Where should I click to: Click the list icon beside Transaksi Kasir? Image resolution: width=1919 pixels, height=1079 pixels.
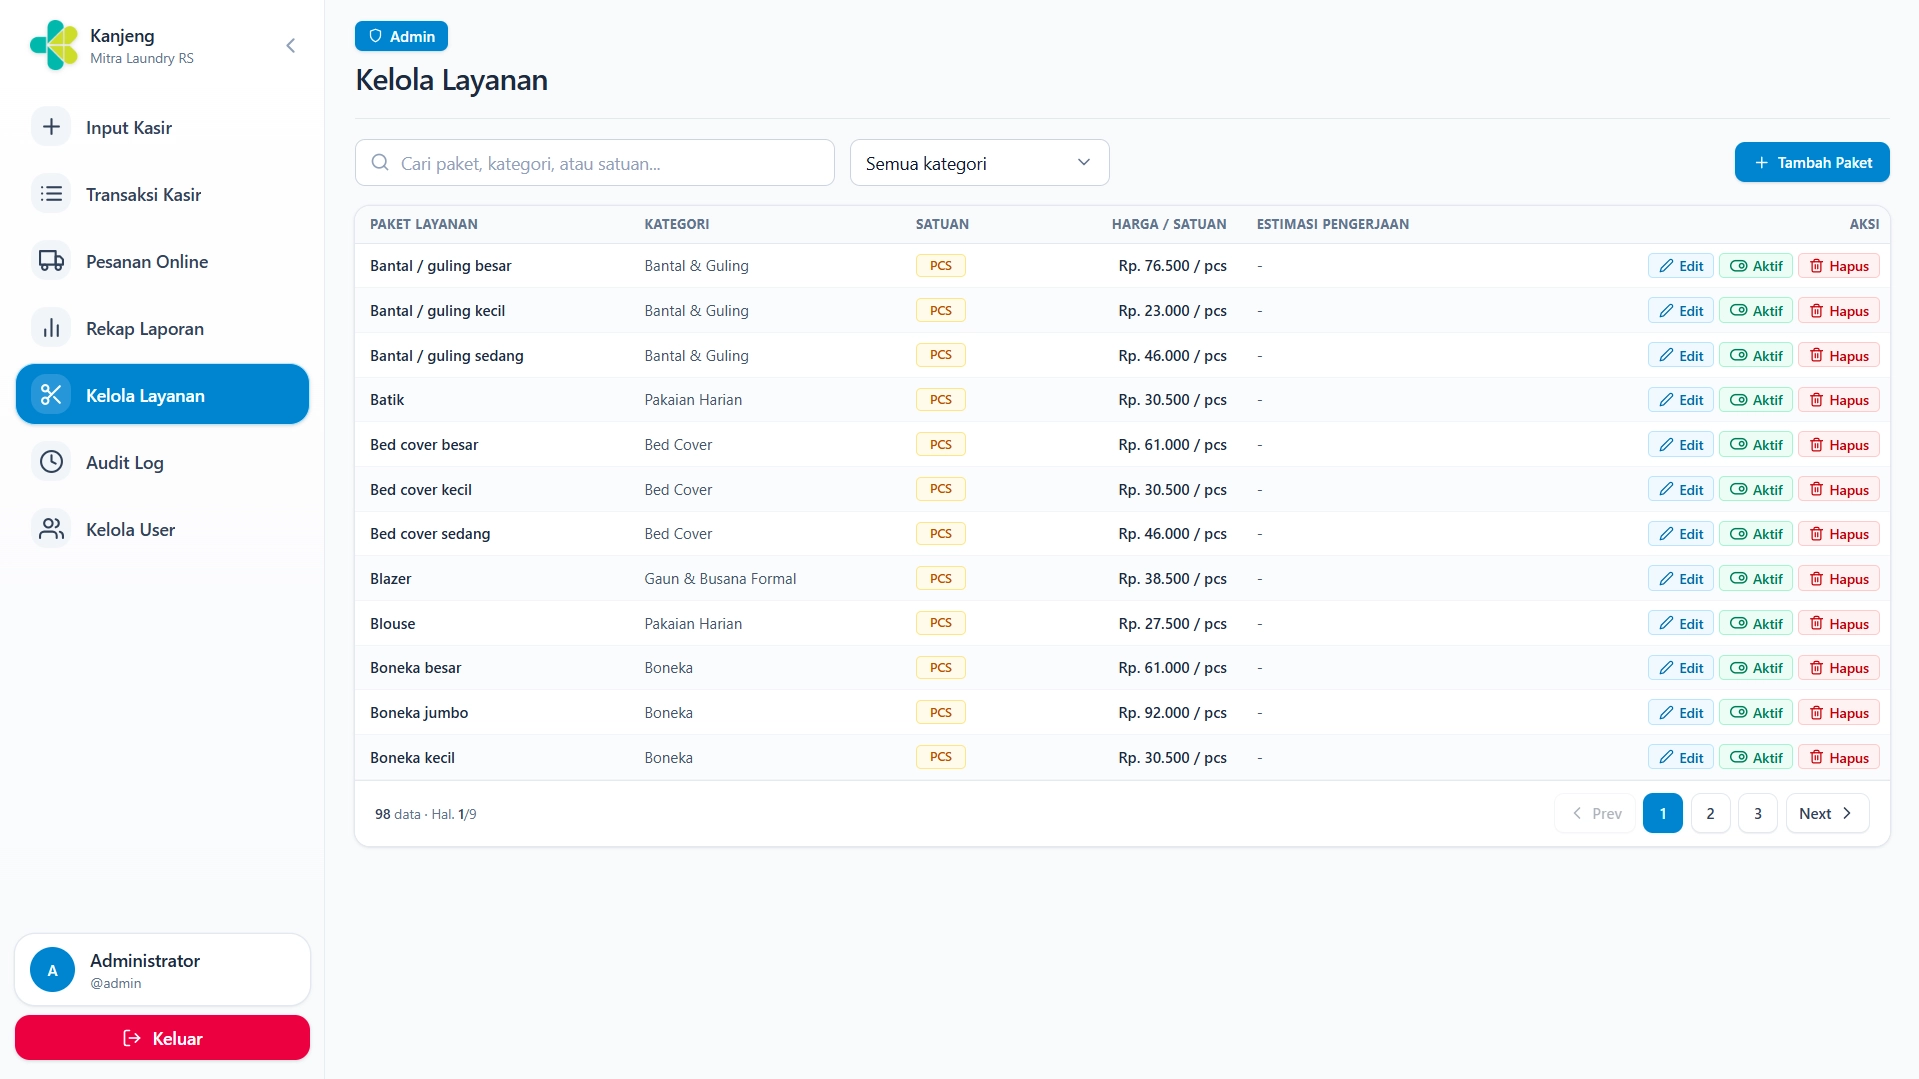(x=51, y=194)
